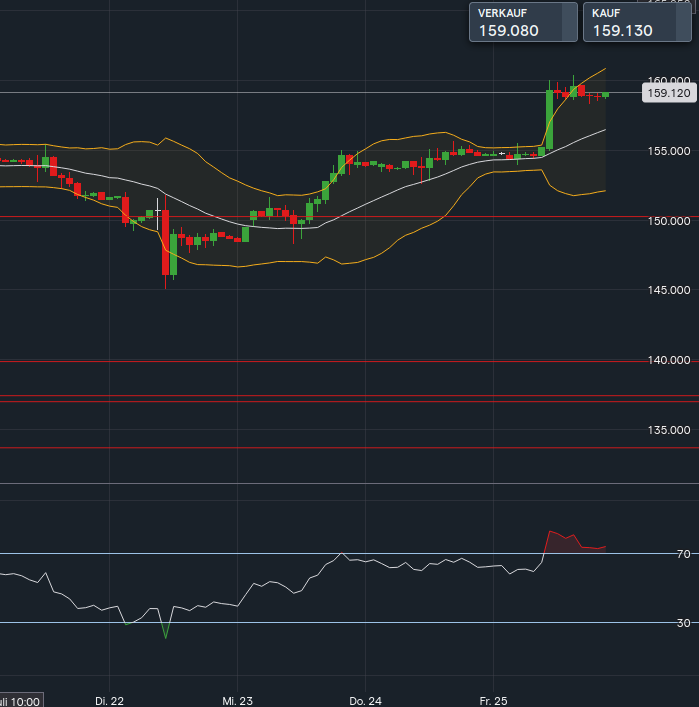699x707 pixels.
Task: Select the red horizontal line near 150.000
Action: [300, 217]
